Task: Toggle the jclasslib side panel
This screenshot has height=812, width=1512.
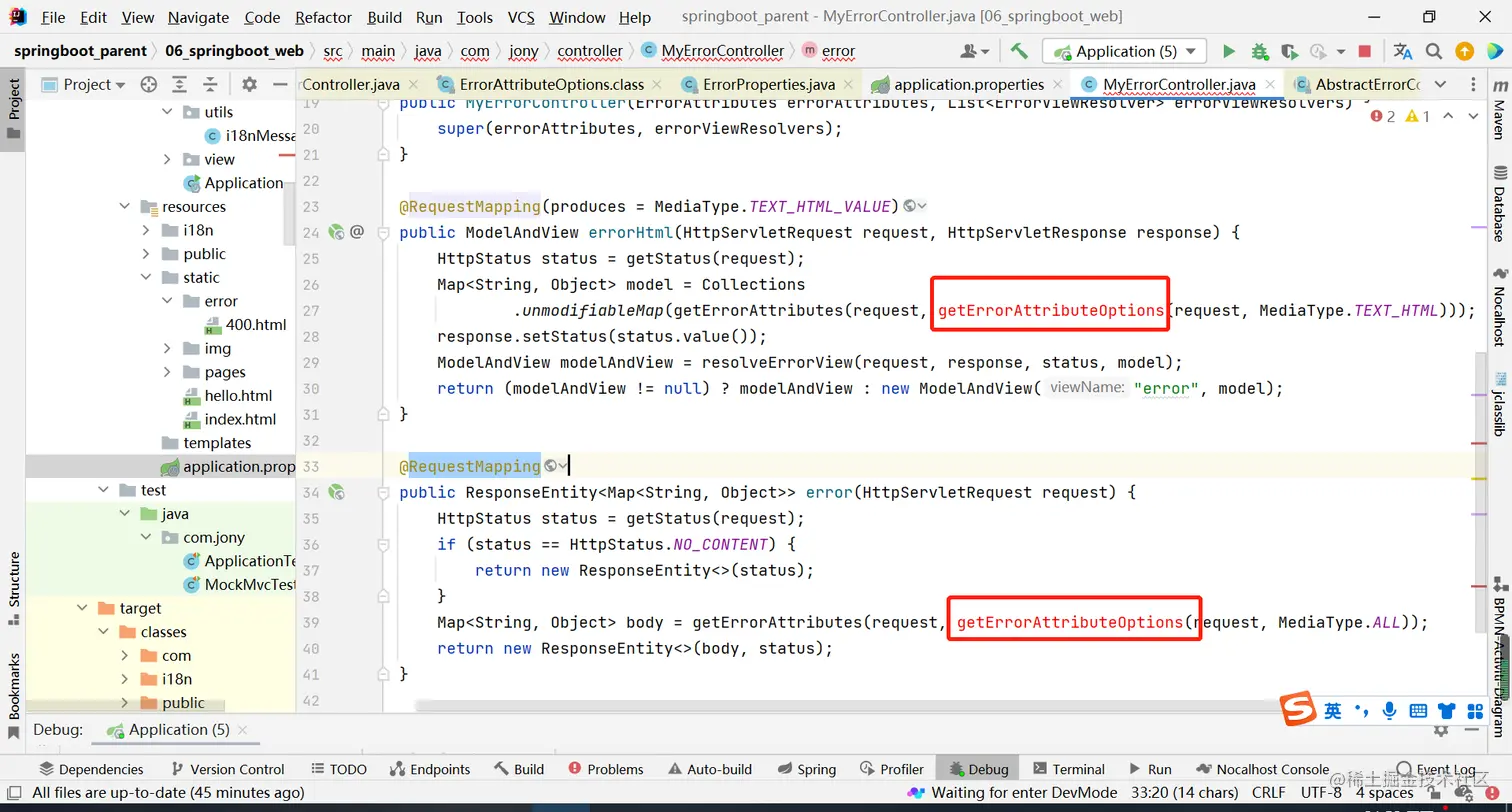Action: coord(1498,404)
